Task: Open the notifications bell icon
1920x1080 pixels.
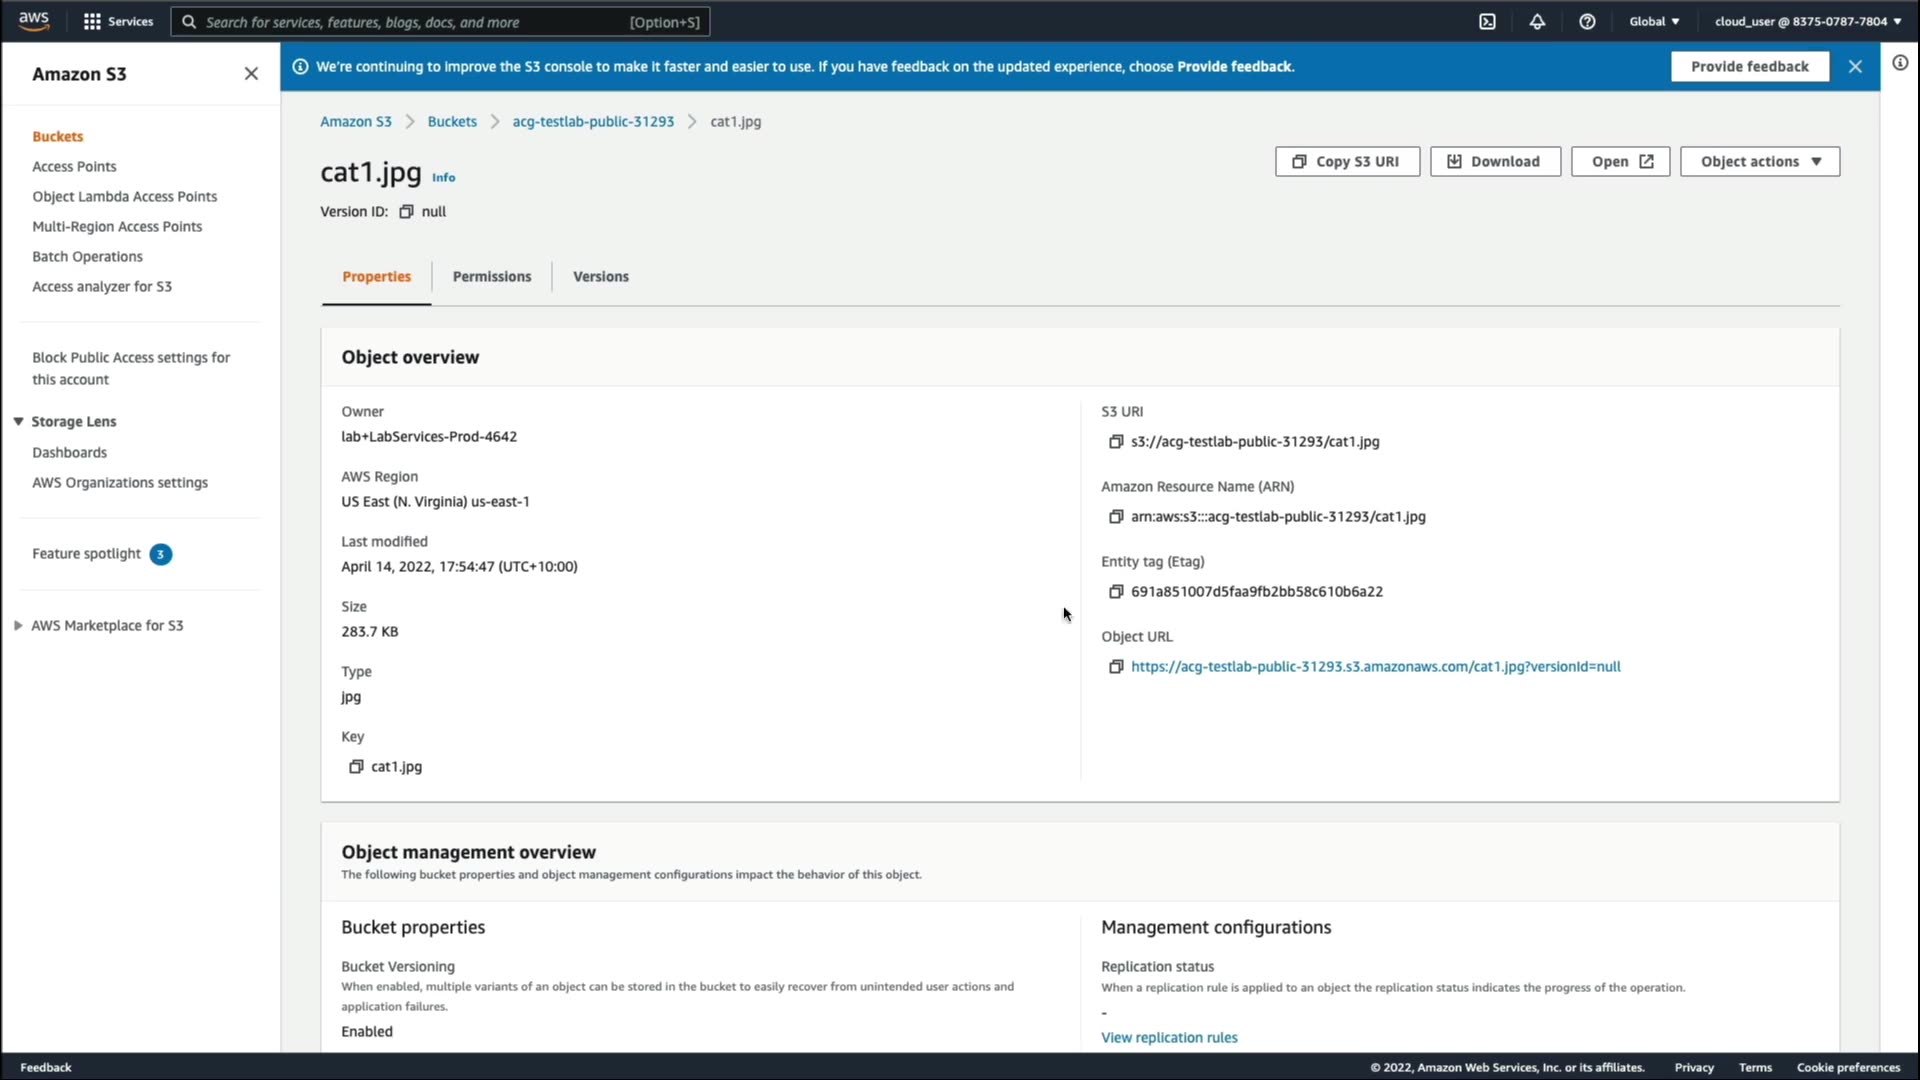Action: (x=1537, y=21)
